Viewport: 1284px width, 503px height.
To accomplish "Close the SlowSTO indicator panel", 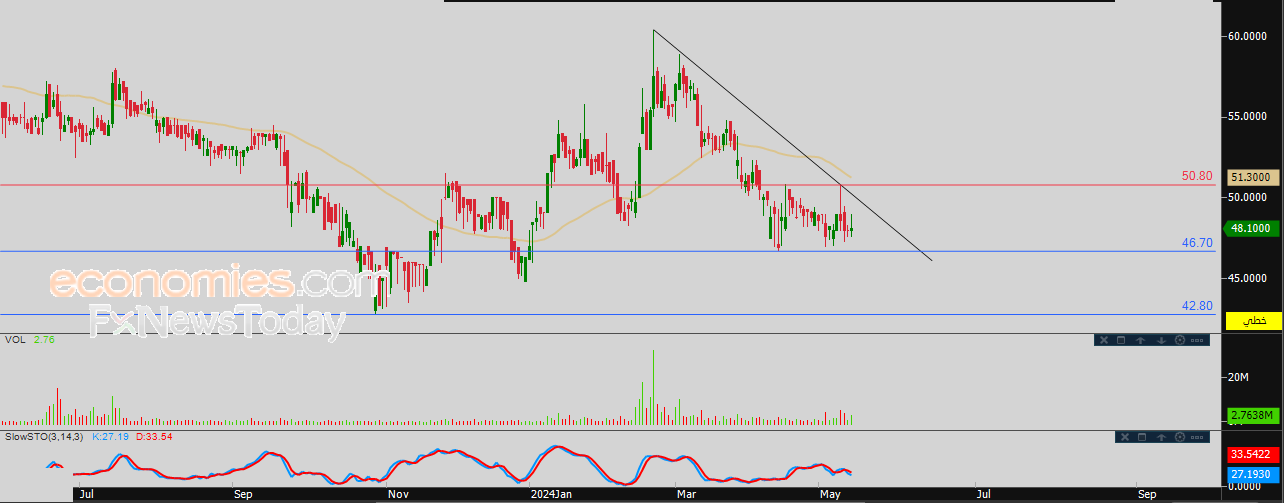I will click(1125, 437).
